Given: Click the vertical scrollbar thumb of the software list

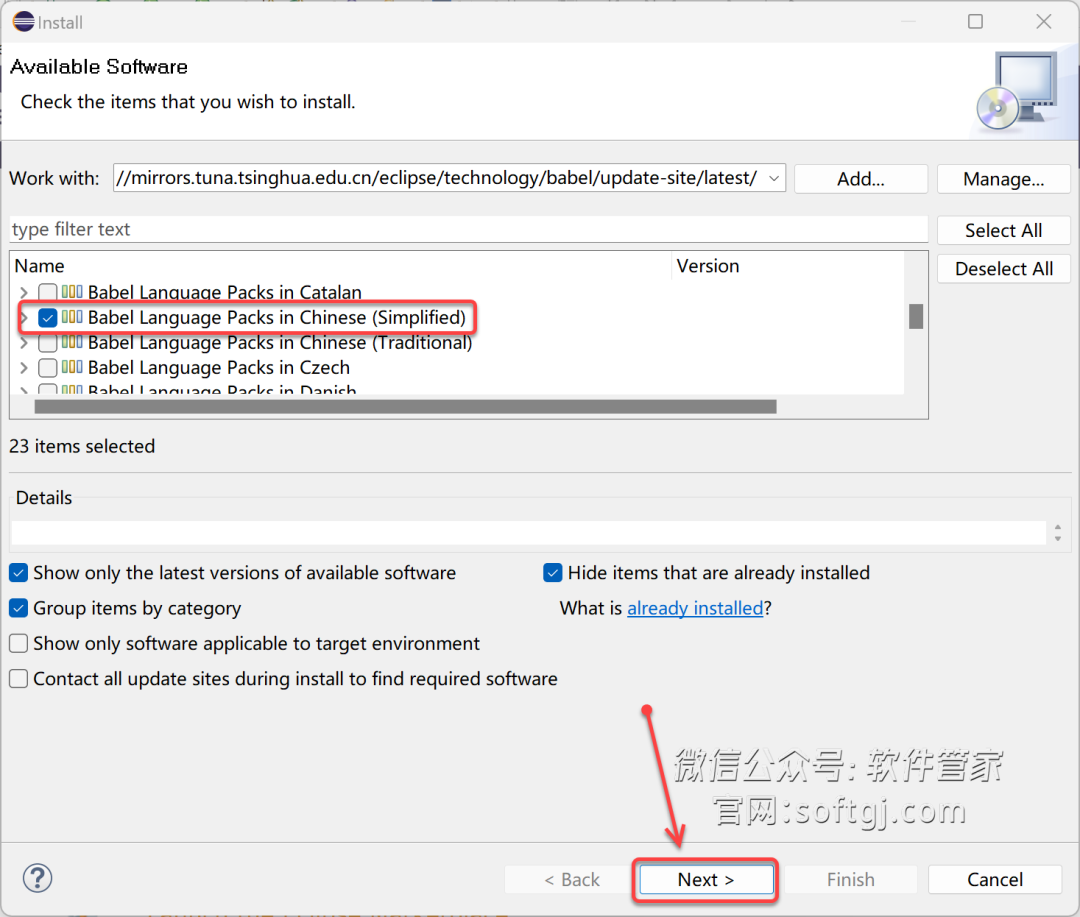Looking at the screenshot, I should click(915, 316).
